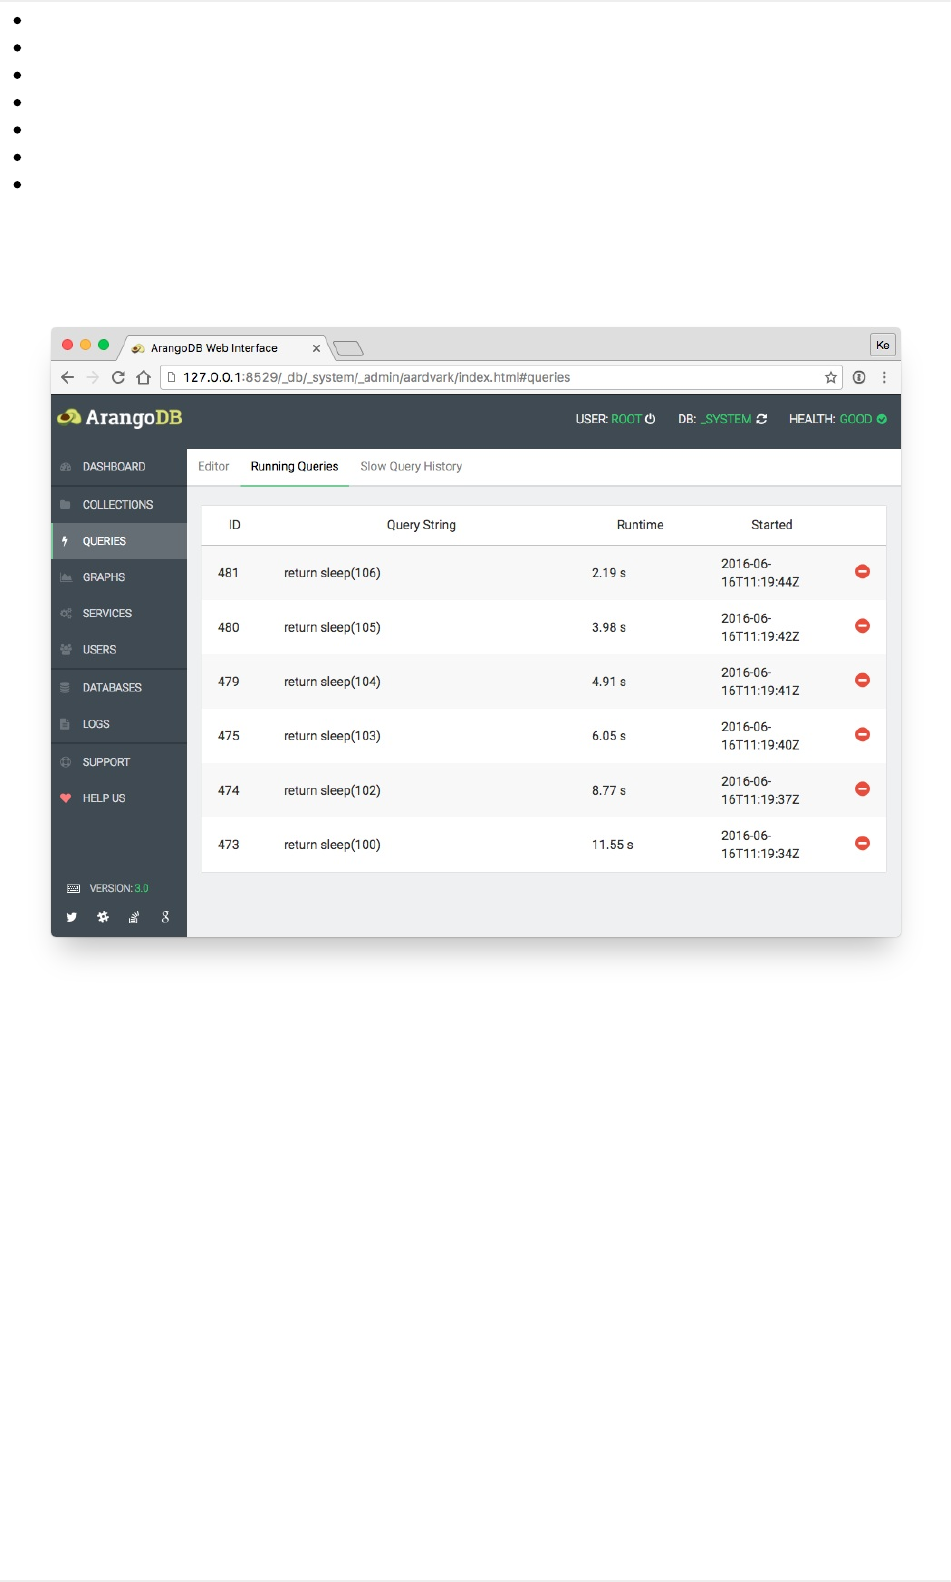Viewport: 951px width, 1582px height.
Task: Open a new browser tab
Action: coord(348,348)
